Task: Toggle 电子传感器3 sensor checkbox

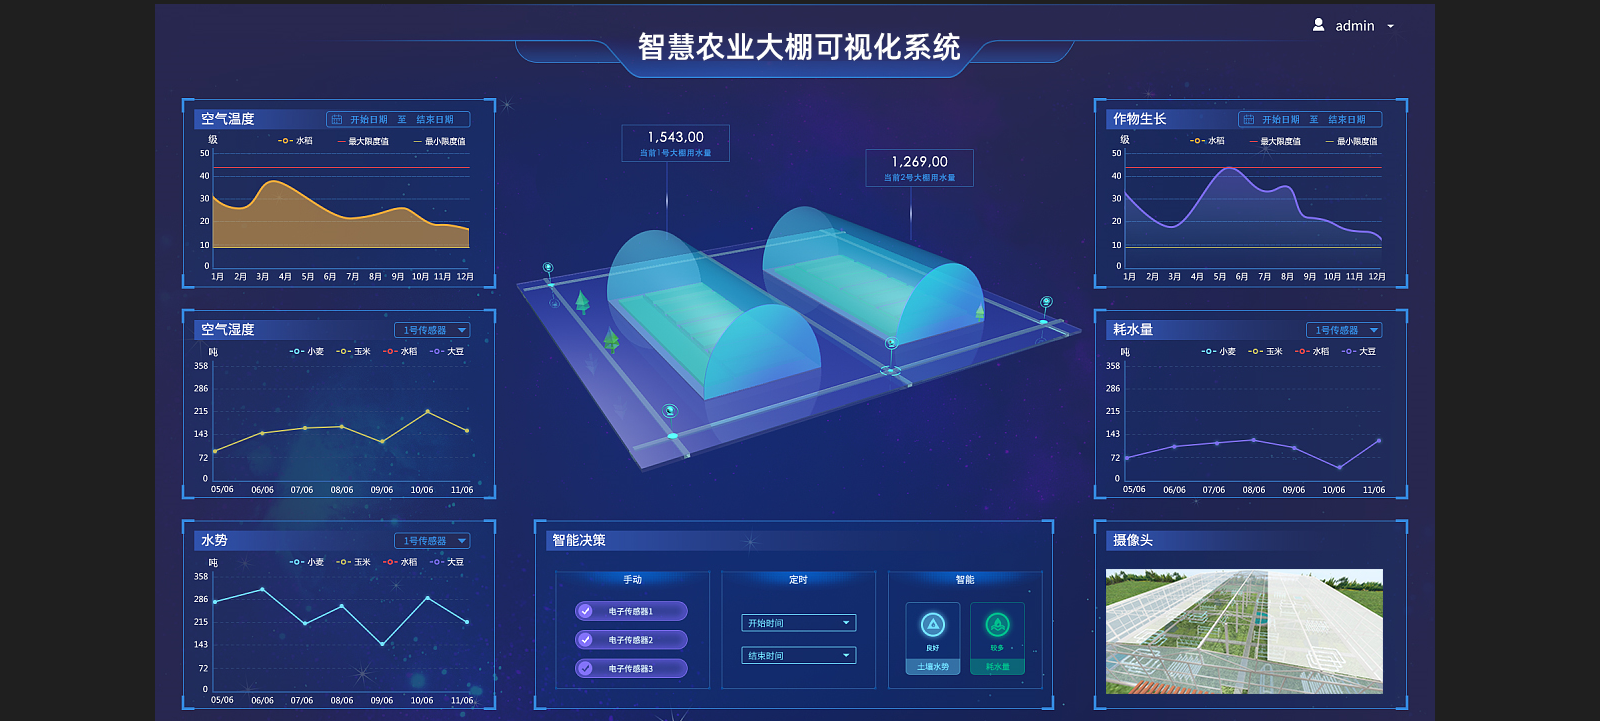Action: click(586, 668)
